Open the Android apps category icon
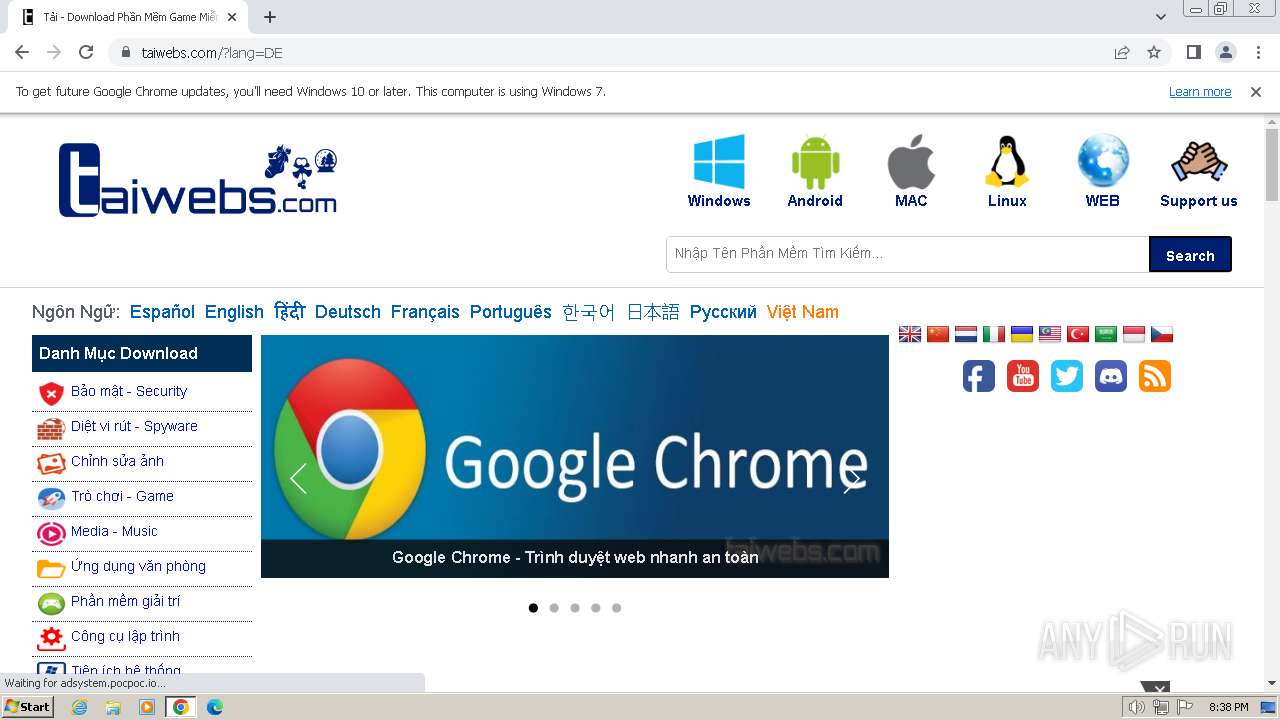 (815, 162)
